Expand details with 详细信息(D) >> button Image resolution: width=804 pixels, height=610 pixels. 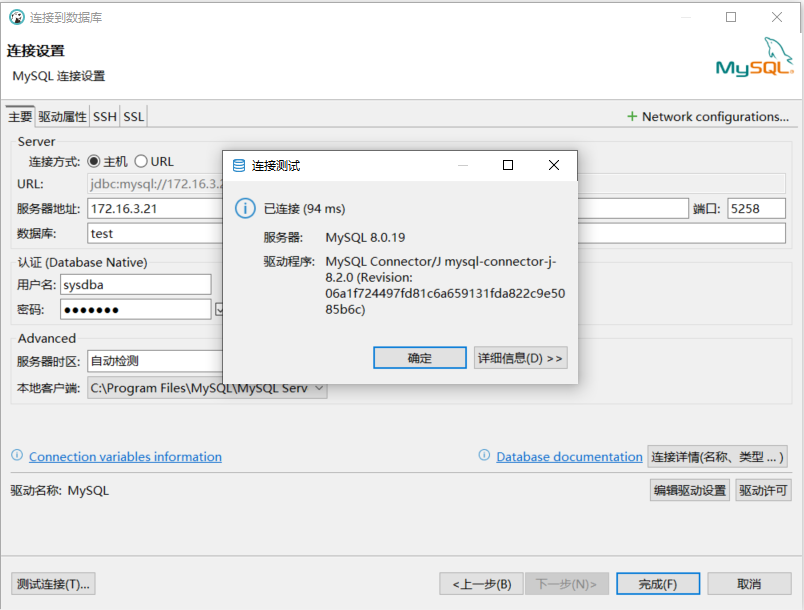click(520, 358)
